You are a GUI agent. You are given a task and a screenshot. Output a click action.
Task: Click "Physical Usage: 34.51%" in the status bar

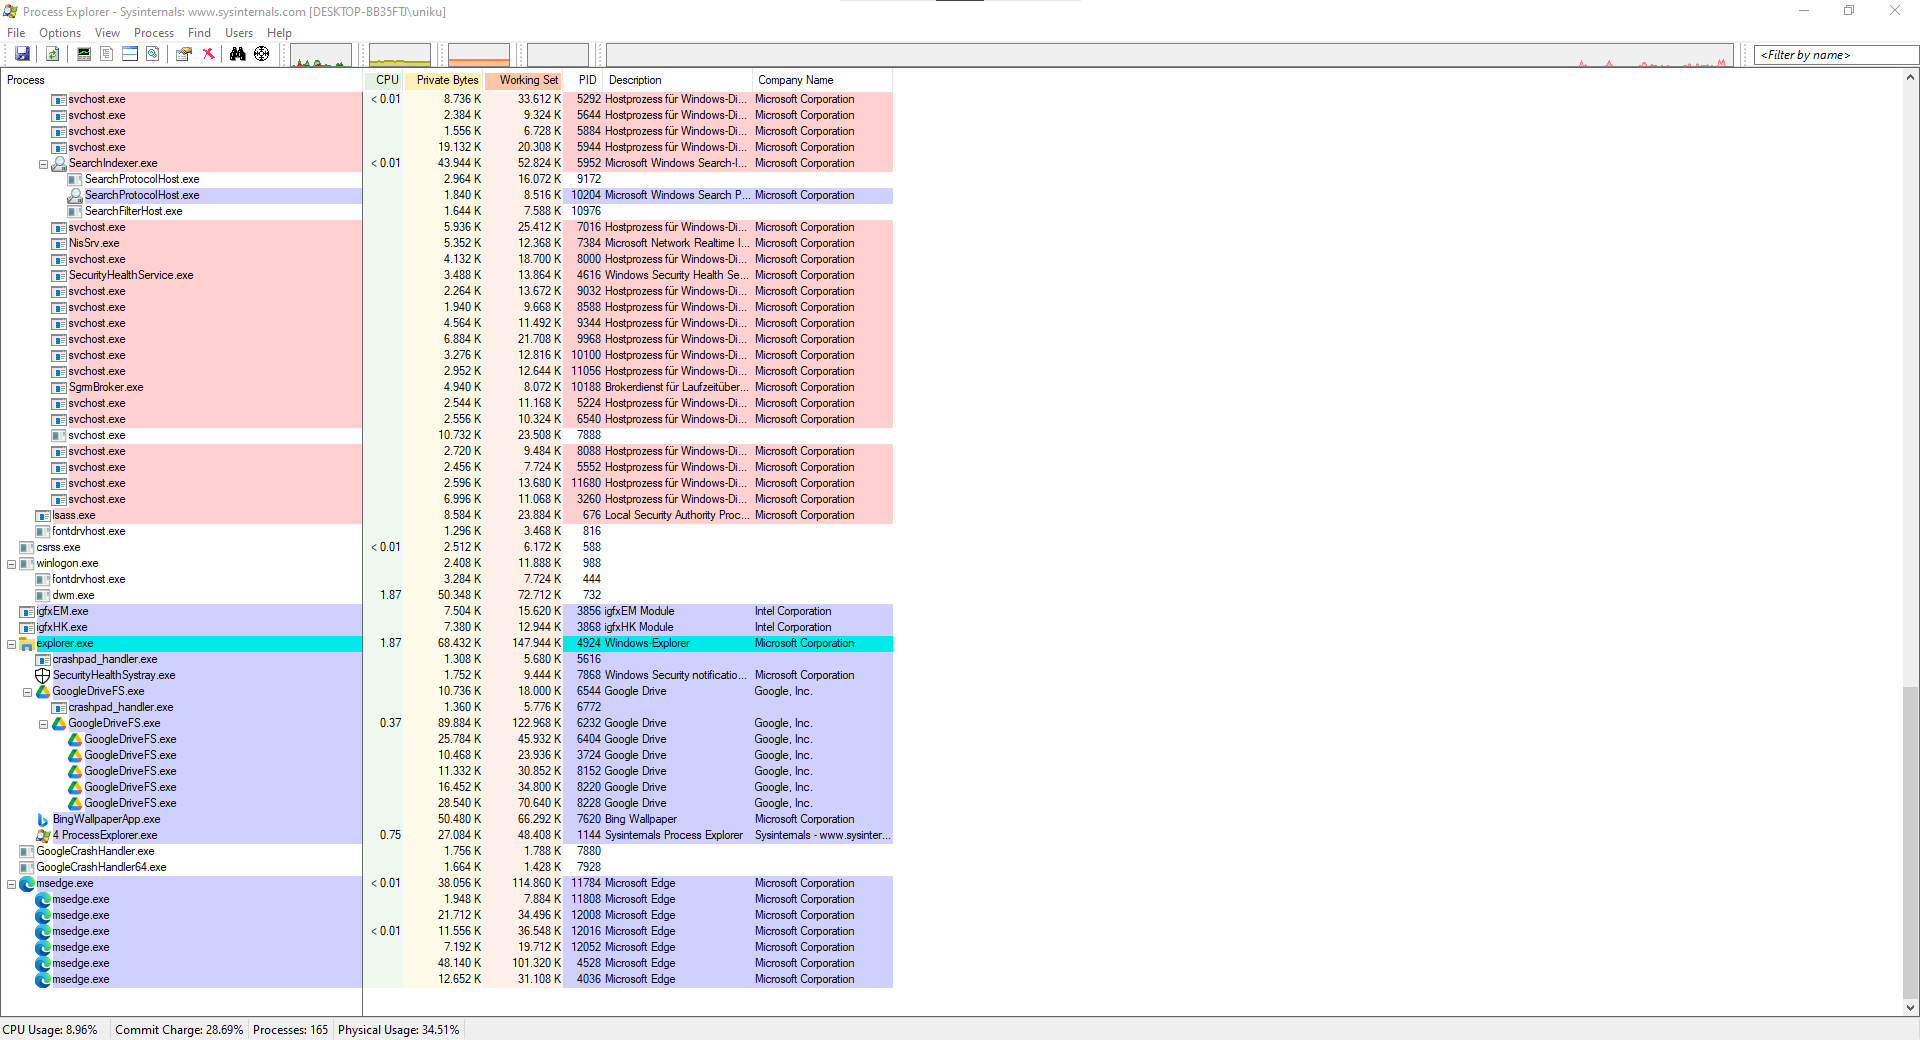(398, 1030)
